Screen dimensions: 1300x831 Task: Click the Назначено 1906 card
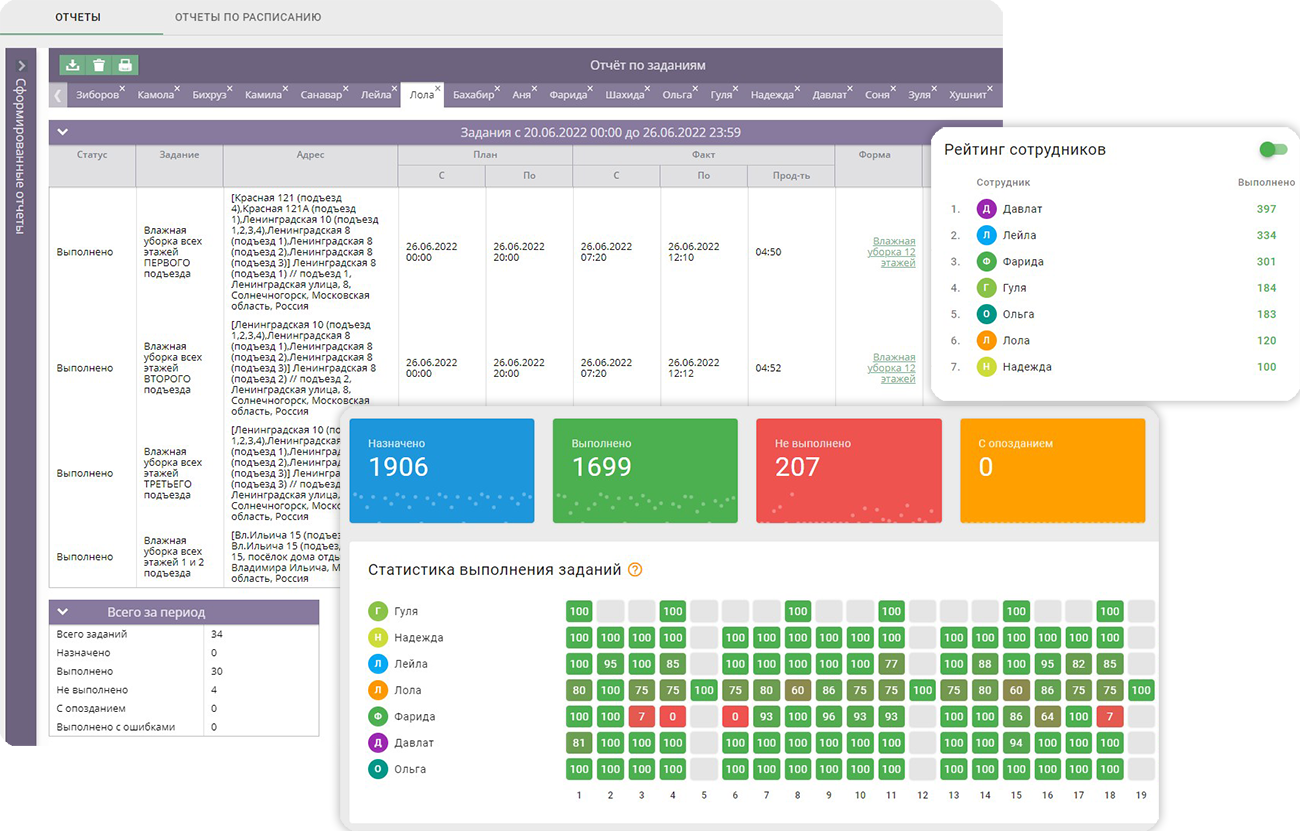point(442,470)
